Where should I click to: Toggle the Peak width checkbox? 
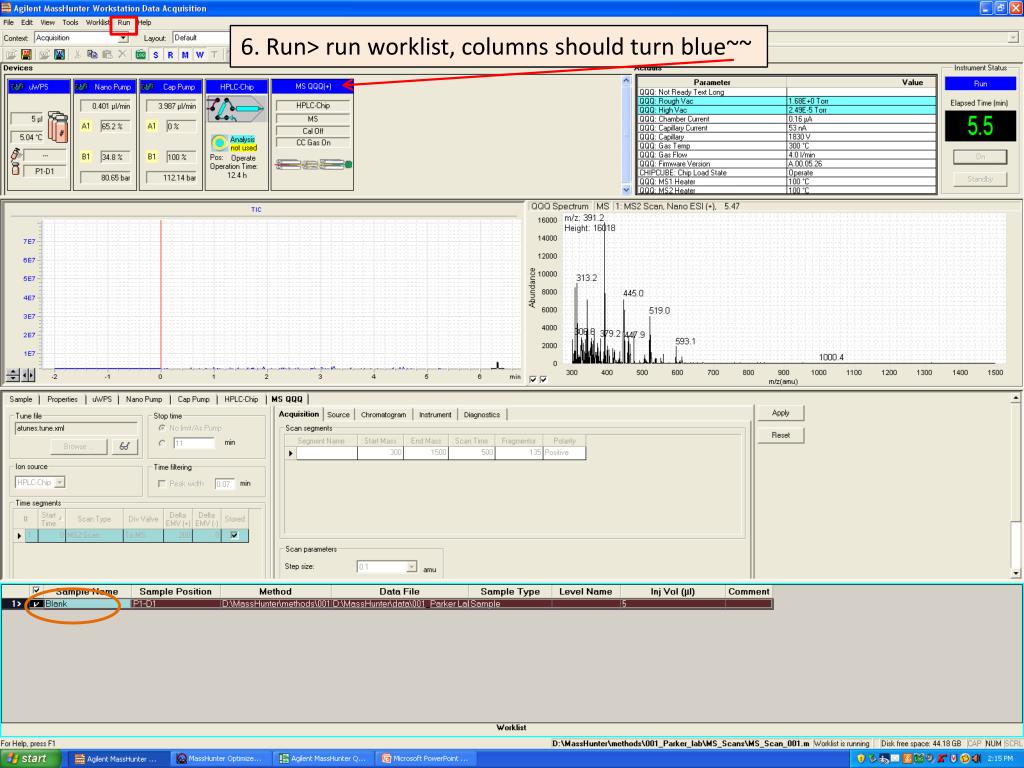(161, 483)
